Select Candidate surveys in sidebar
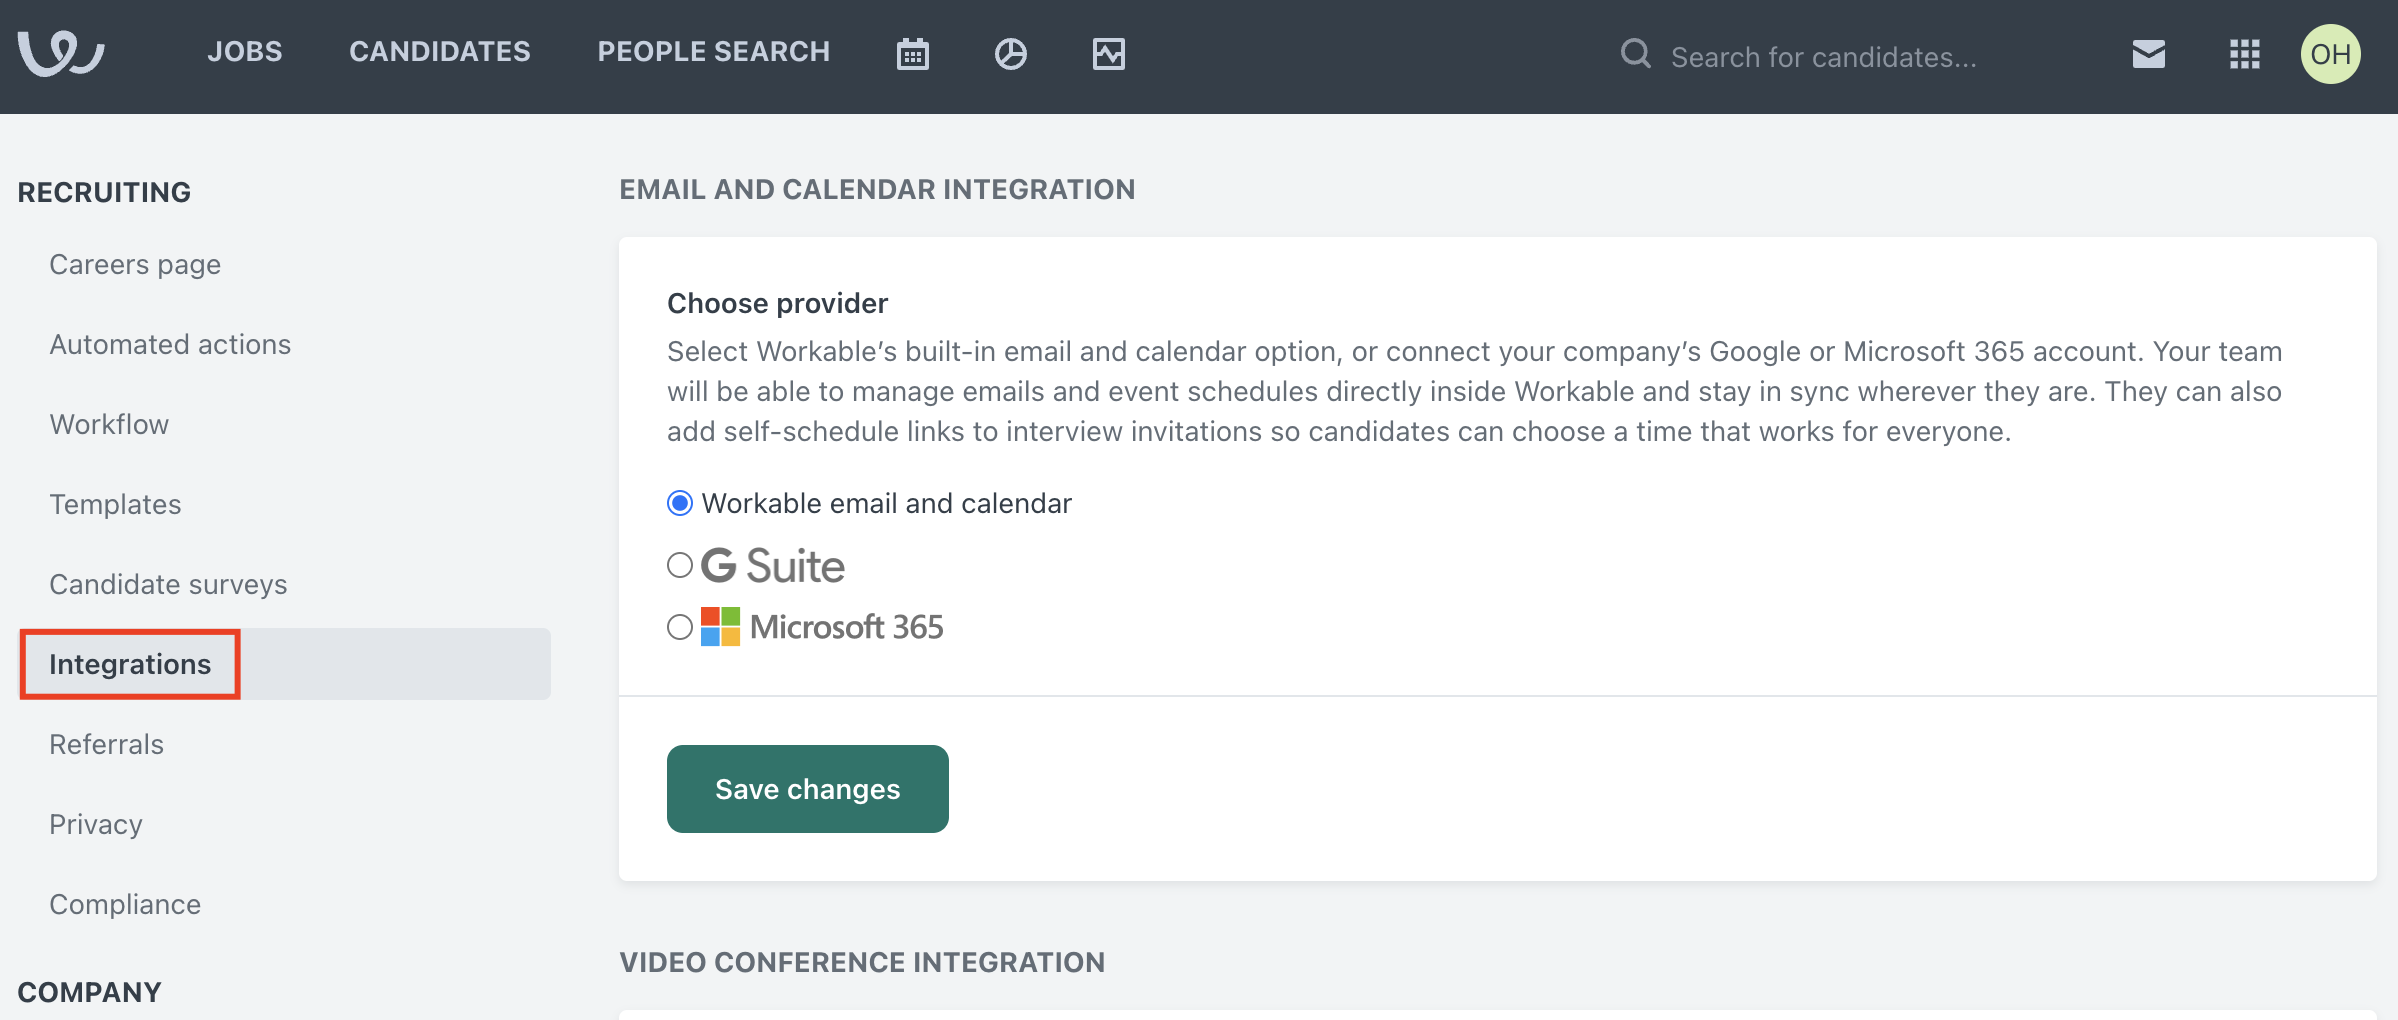 (x=168, y=584)
